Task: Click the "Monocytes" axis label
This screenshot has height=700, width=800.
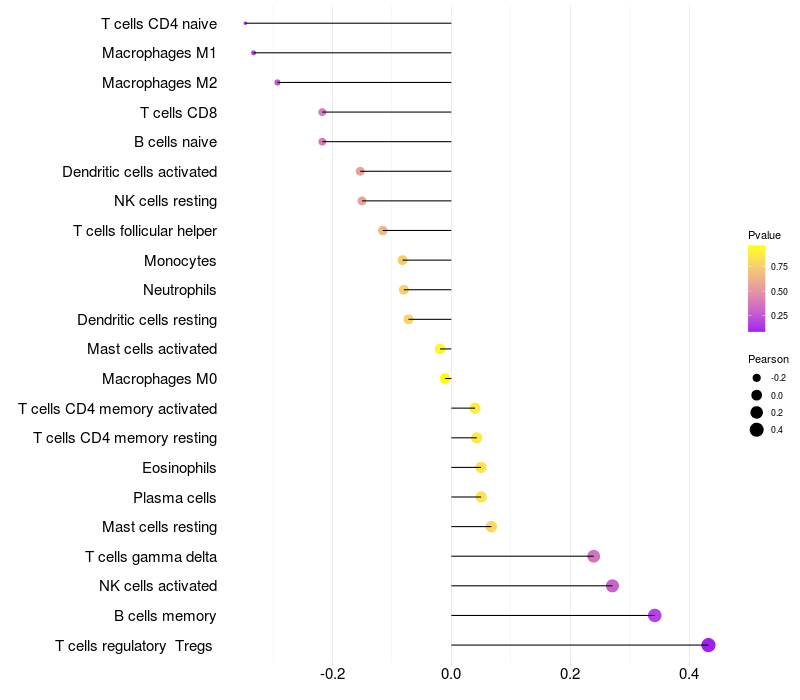Action: [x=180, y=261]
